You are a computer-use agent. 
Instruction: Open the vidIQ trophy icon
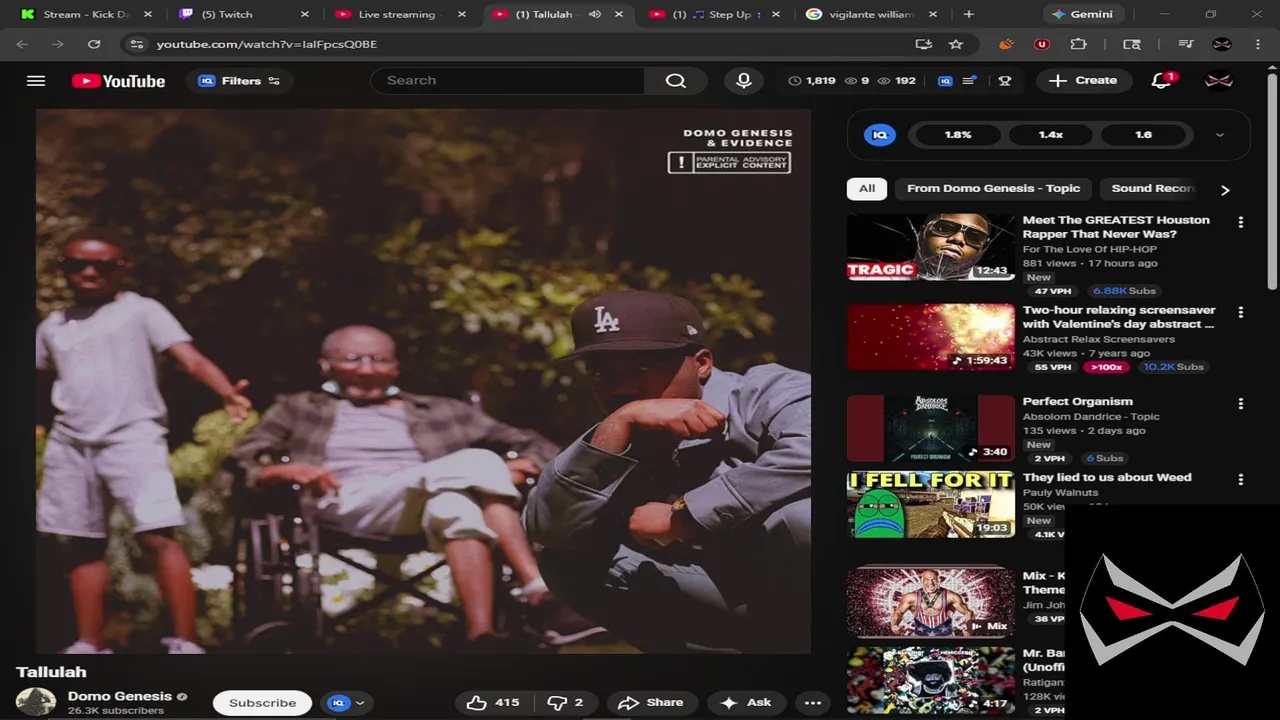point(1005,81)
